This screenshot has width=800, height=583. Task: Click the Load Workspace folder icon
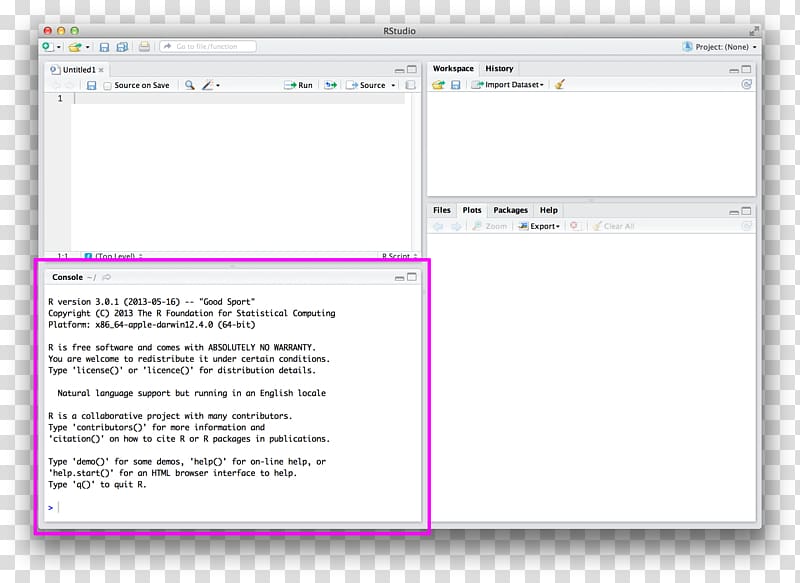click(x=438, y=85)
